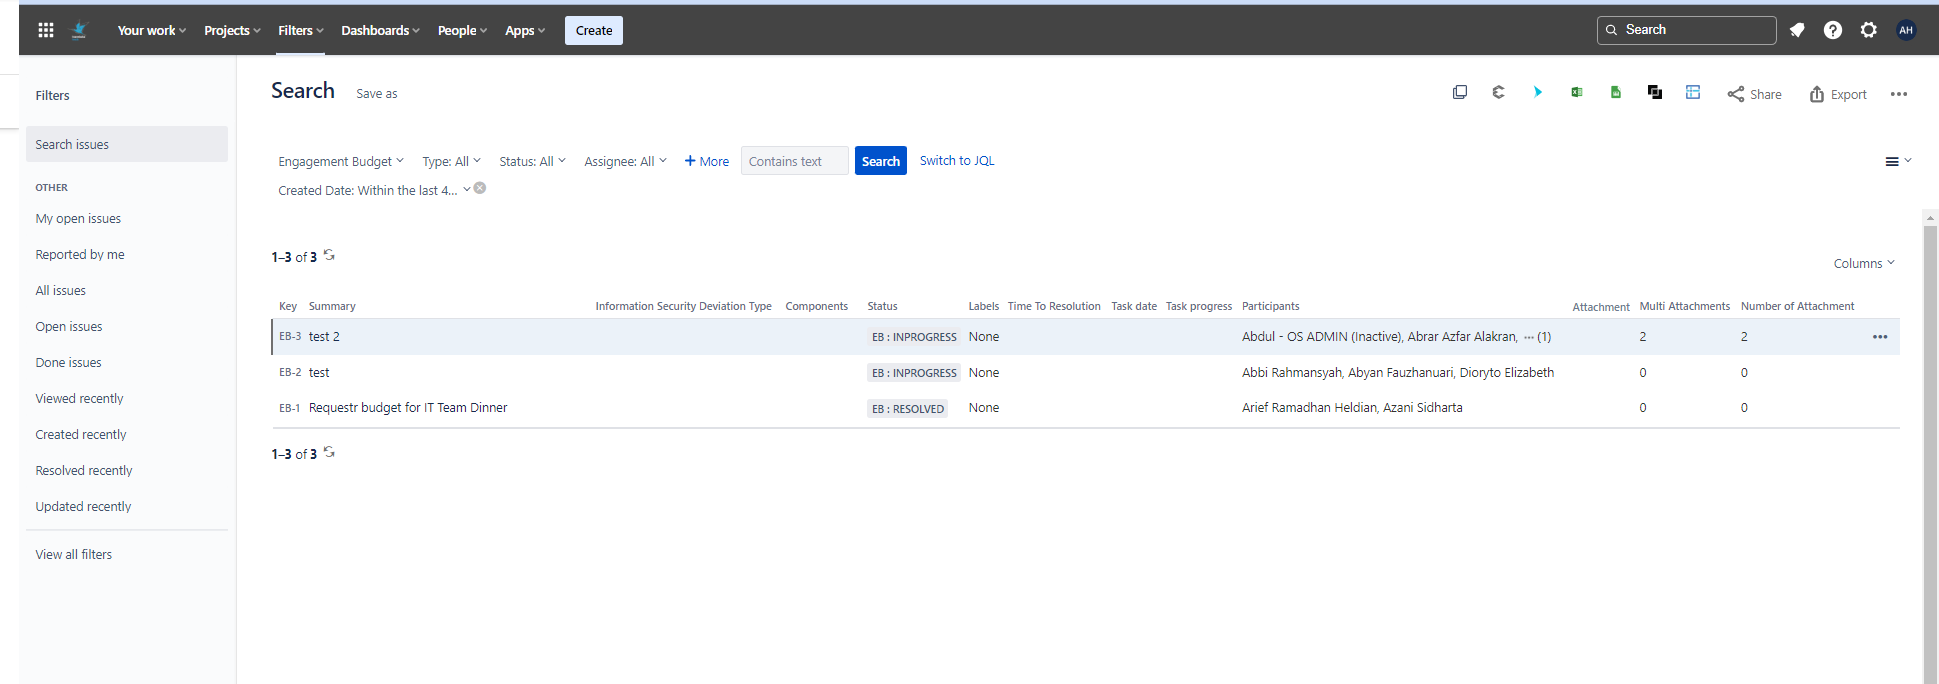Viewport: 1939px width, 684px height.
Task: Expand the Created Date filter dropdown
Action: point(374,190)
